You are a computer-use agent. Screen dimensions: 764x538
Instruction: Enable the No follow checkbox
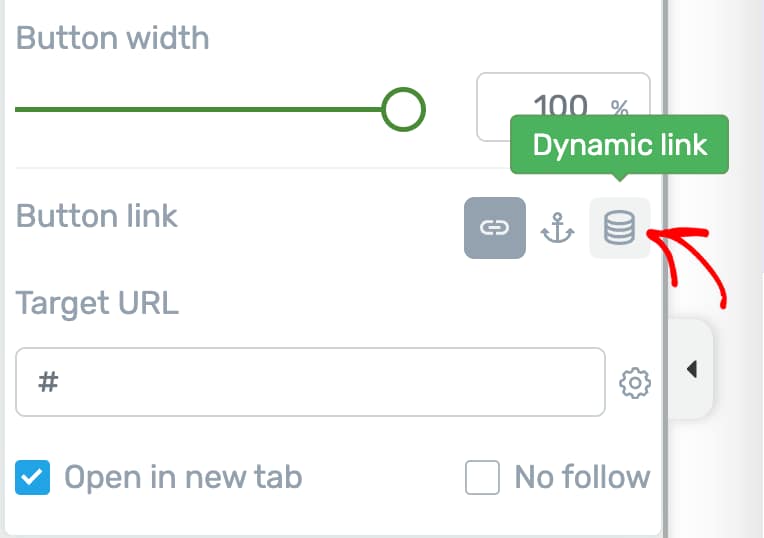pos(482,478)
